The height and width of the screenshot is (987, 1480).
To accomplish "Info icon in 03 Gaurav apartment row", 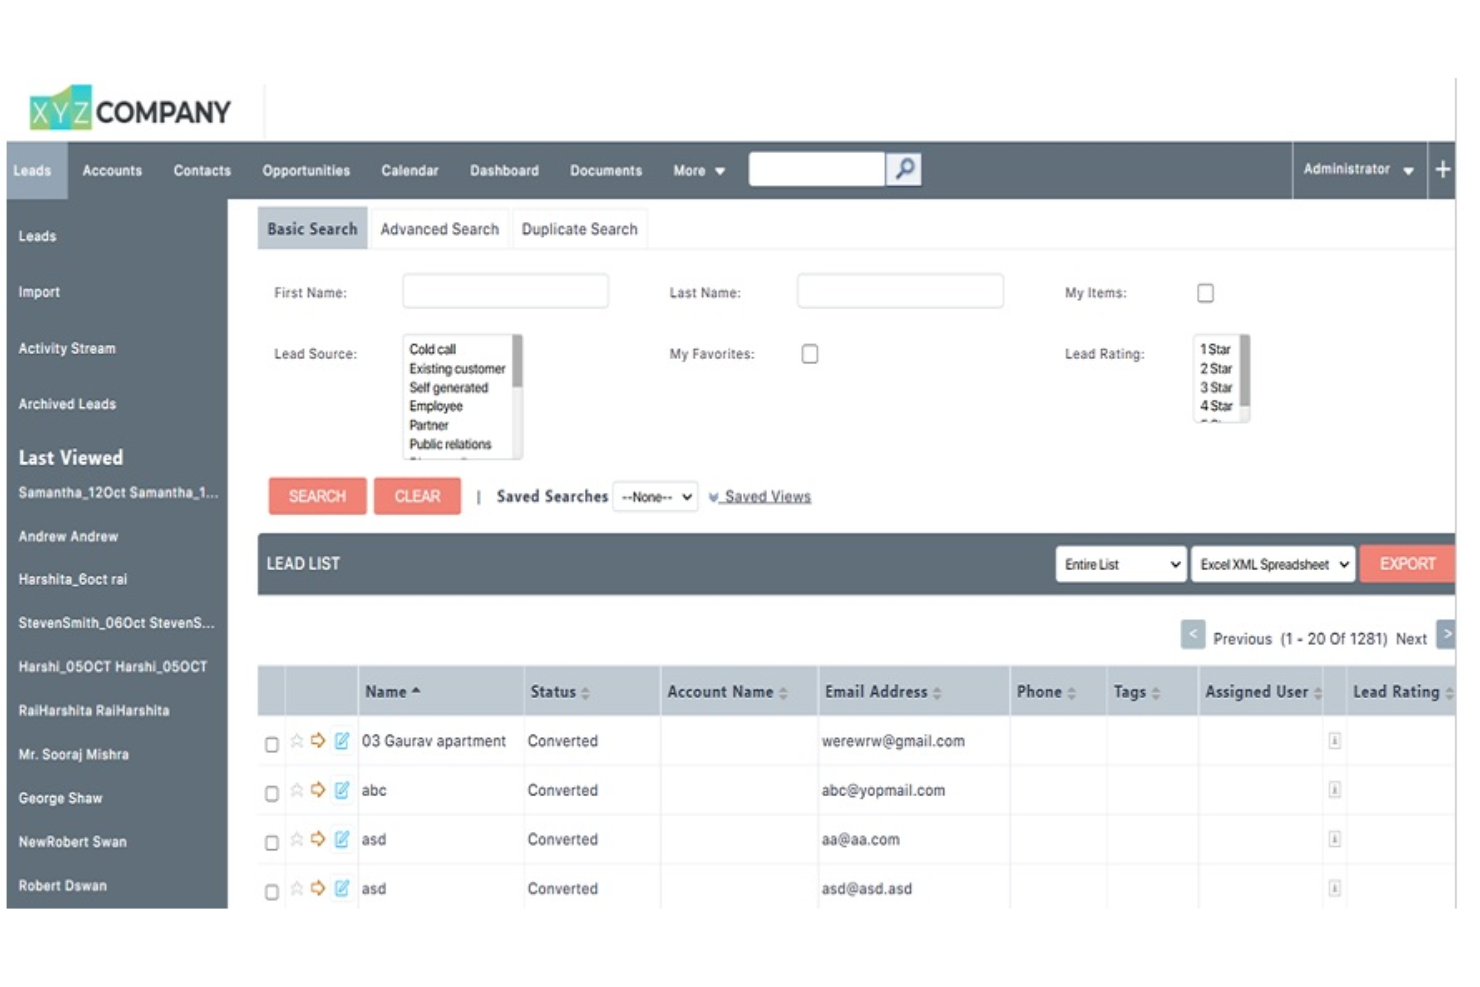I will [x=1334, y=741].
